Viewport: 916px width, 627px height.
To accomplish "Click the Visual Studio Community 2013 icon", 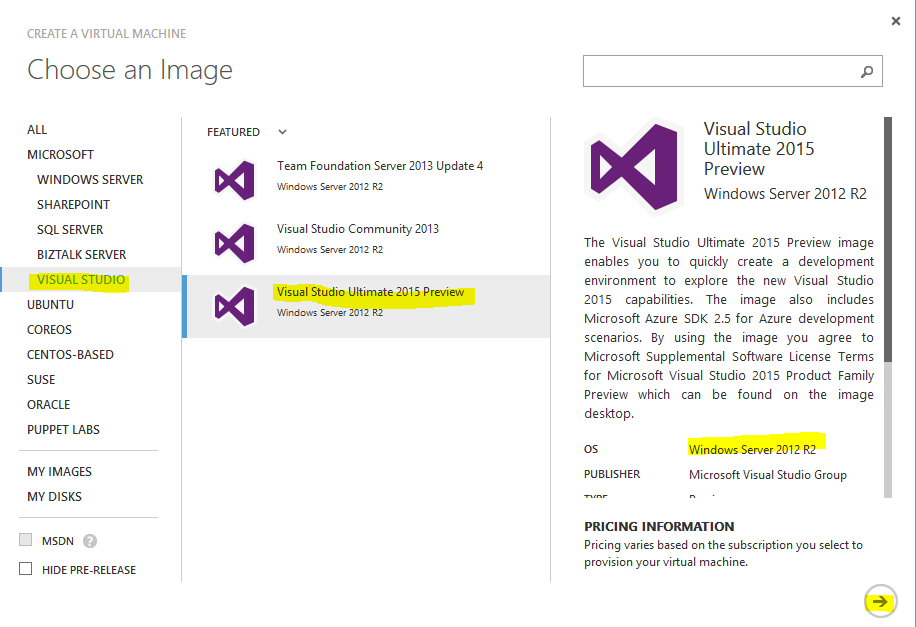I will (234, 243).
